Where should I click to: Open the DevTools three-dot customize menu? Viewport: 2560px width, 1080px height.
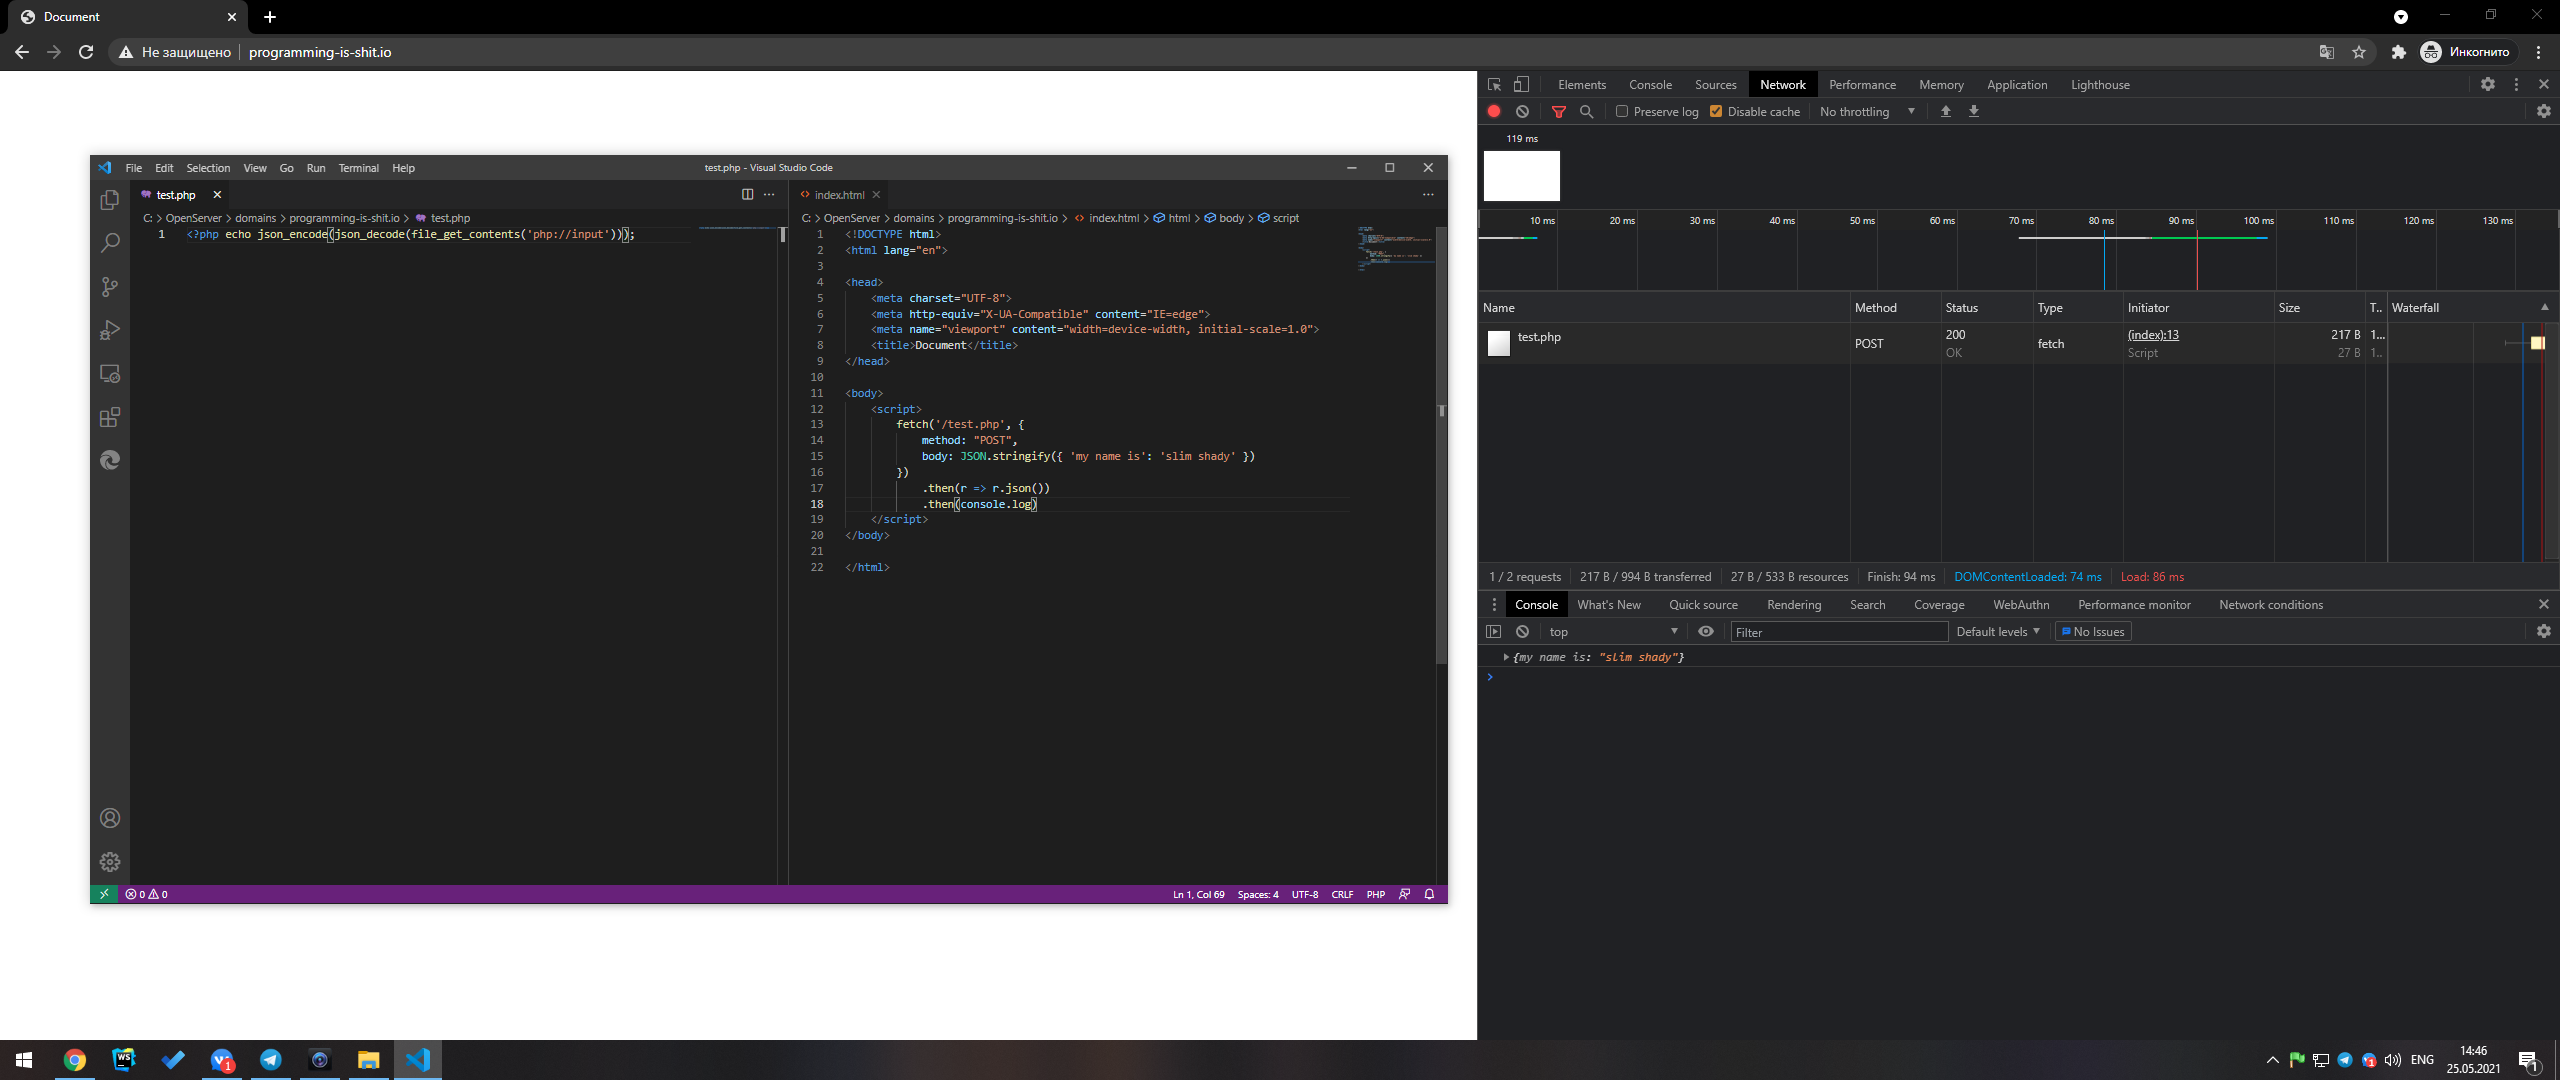(2517, 85)
